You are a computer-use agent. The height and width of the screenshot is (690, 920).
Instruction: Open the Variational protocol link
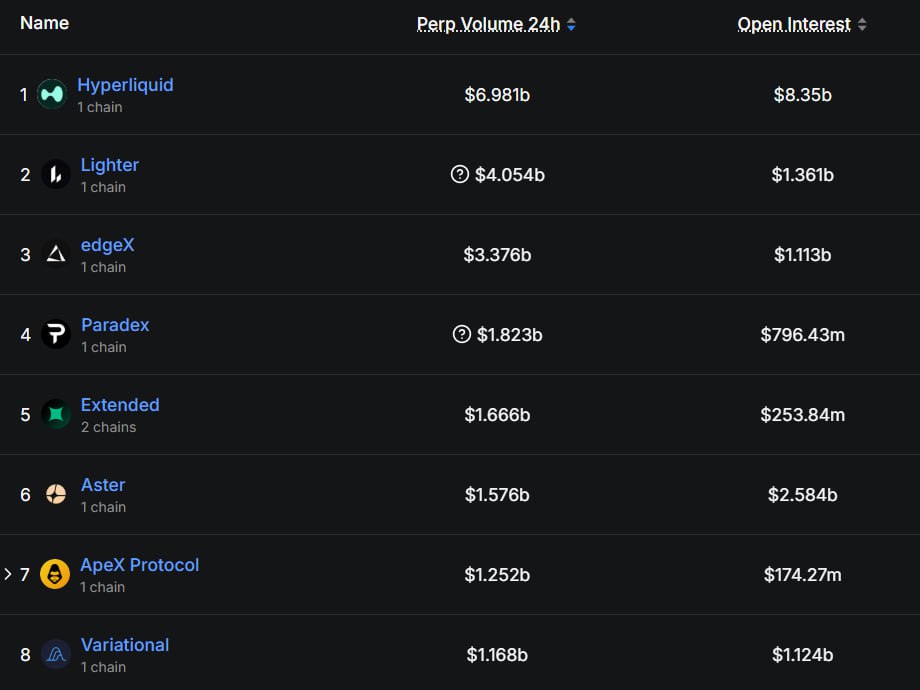click(x=125, y=645)
